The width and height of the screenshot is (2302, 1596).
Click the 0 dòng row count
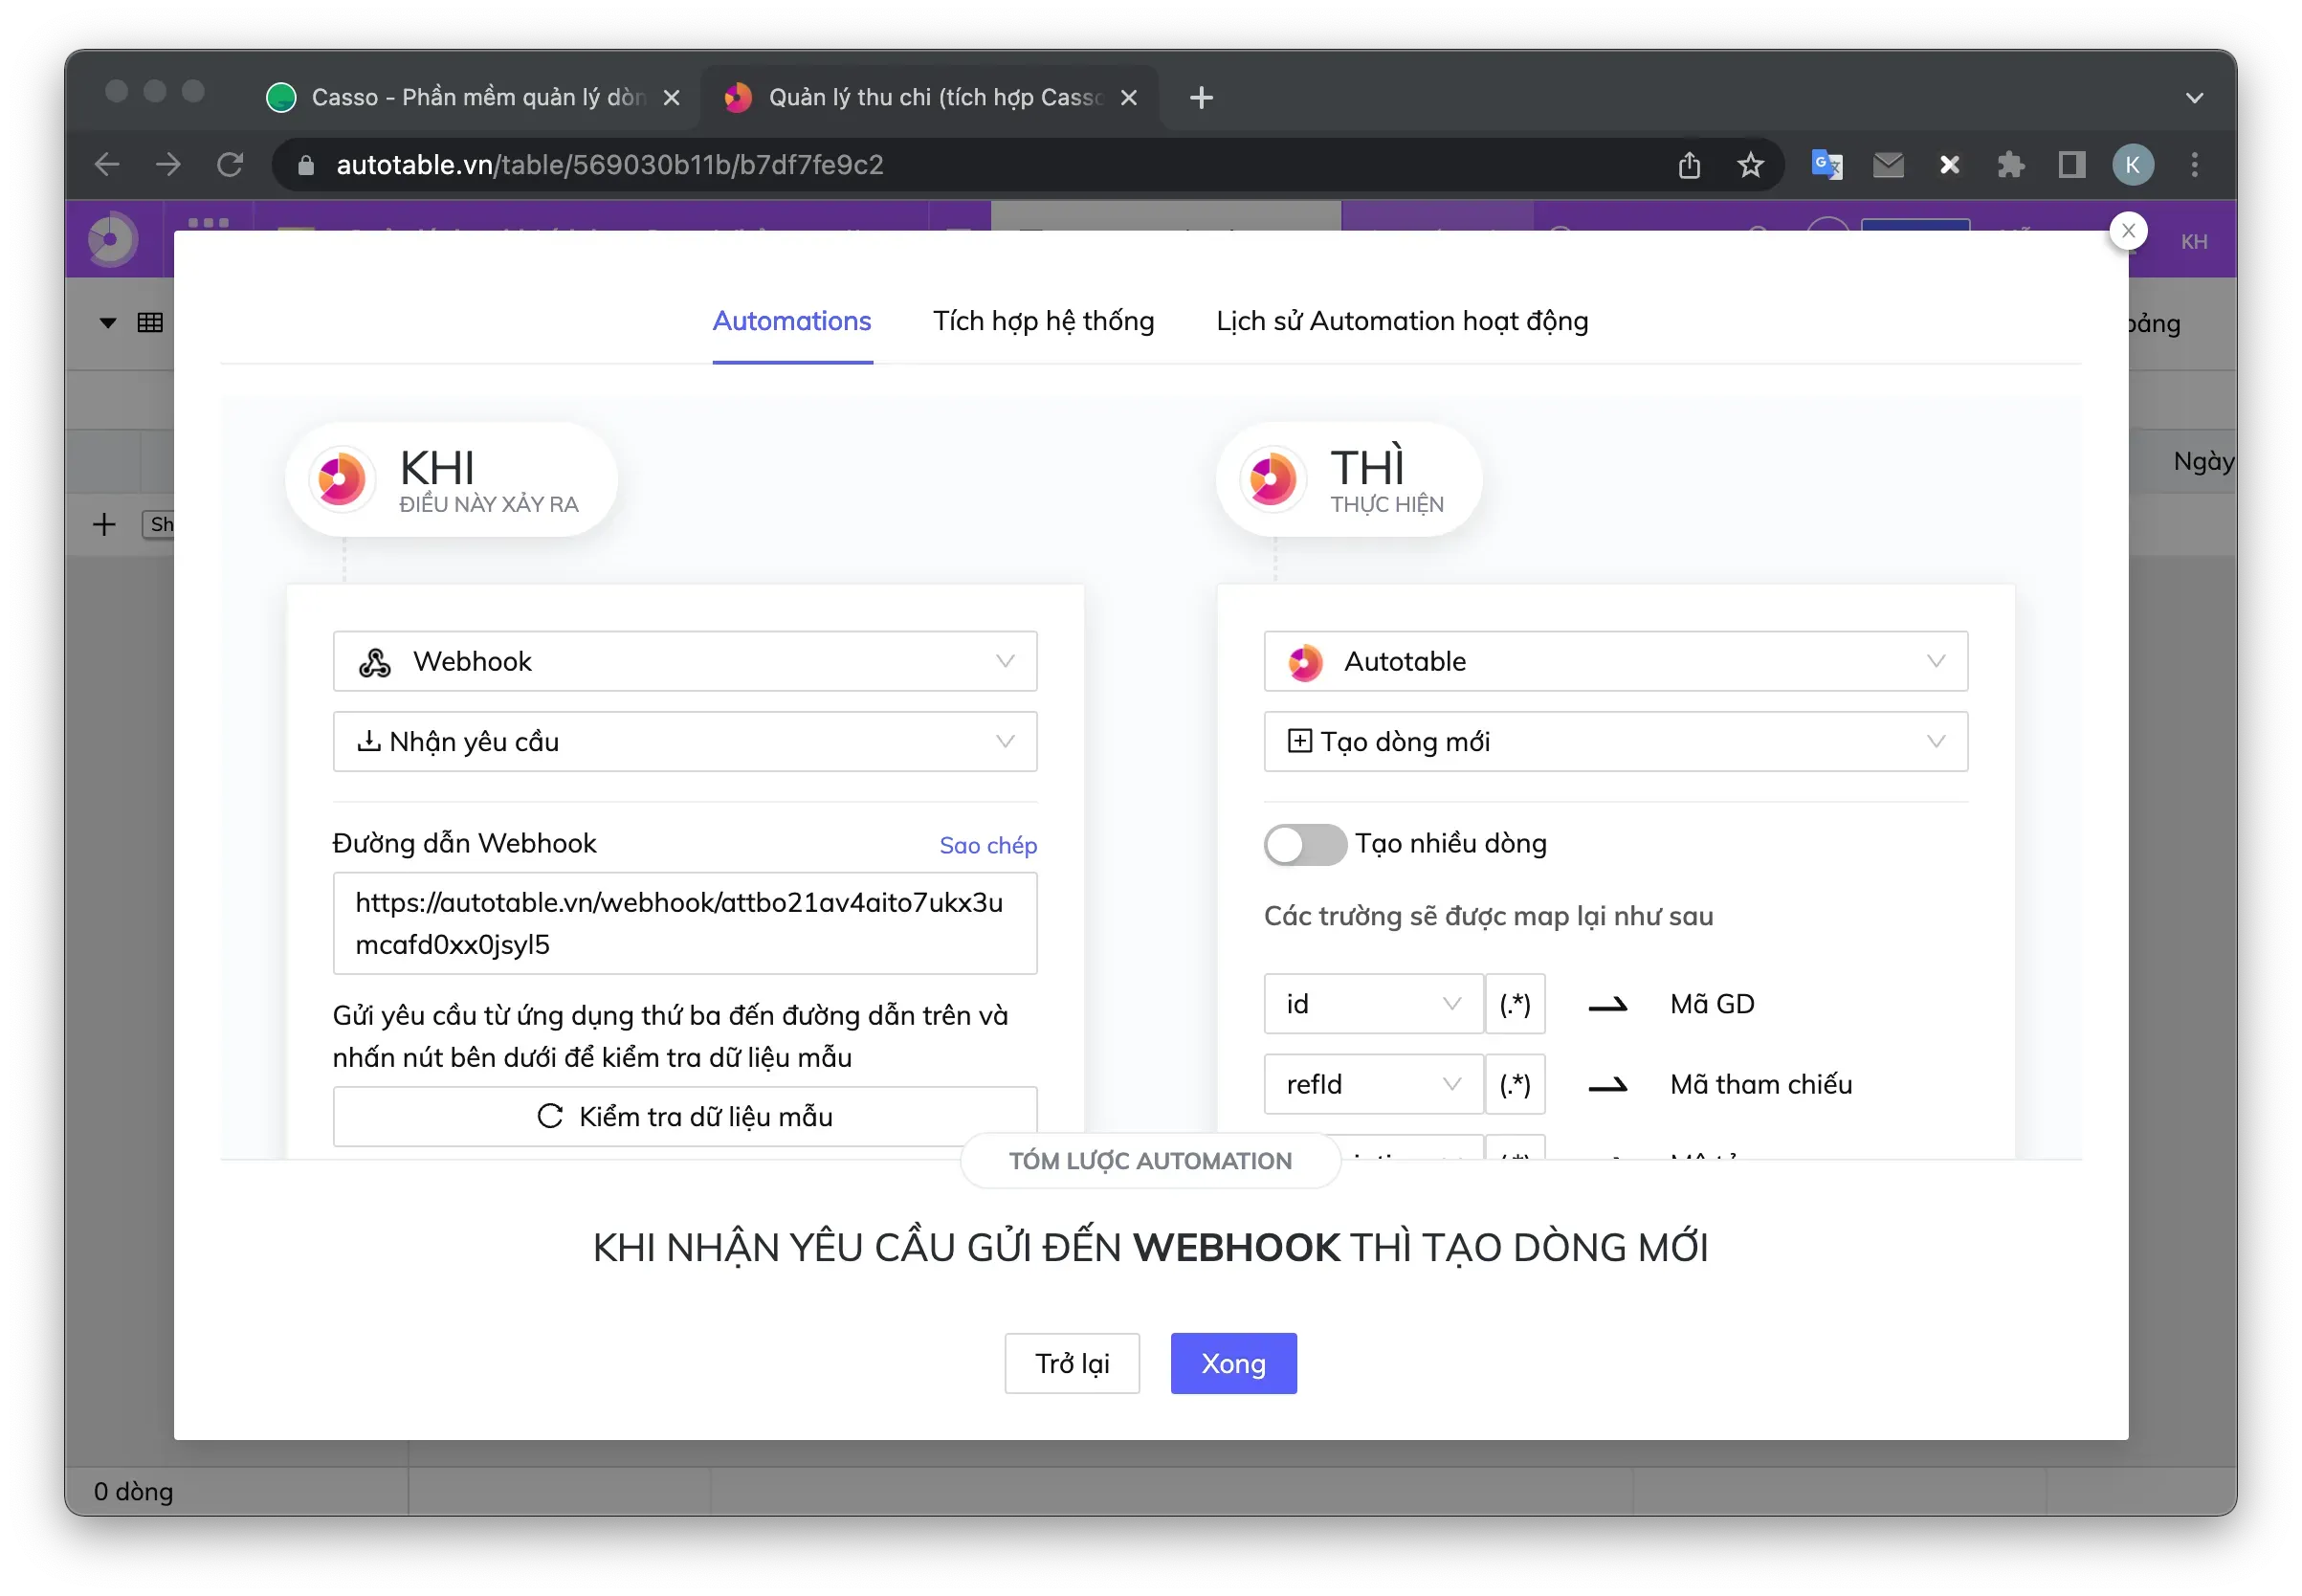pyautogui.click(x=133, y=1492)
